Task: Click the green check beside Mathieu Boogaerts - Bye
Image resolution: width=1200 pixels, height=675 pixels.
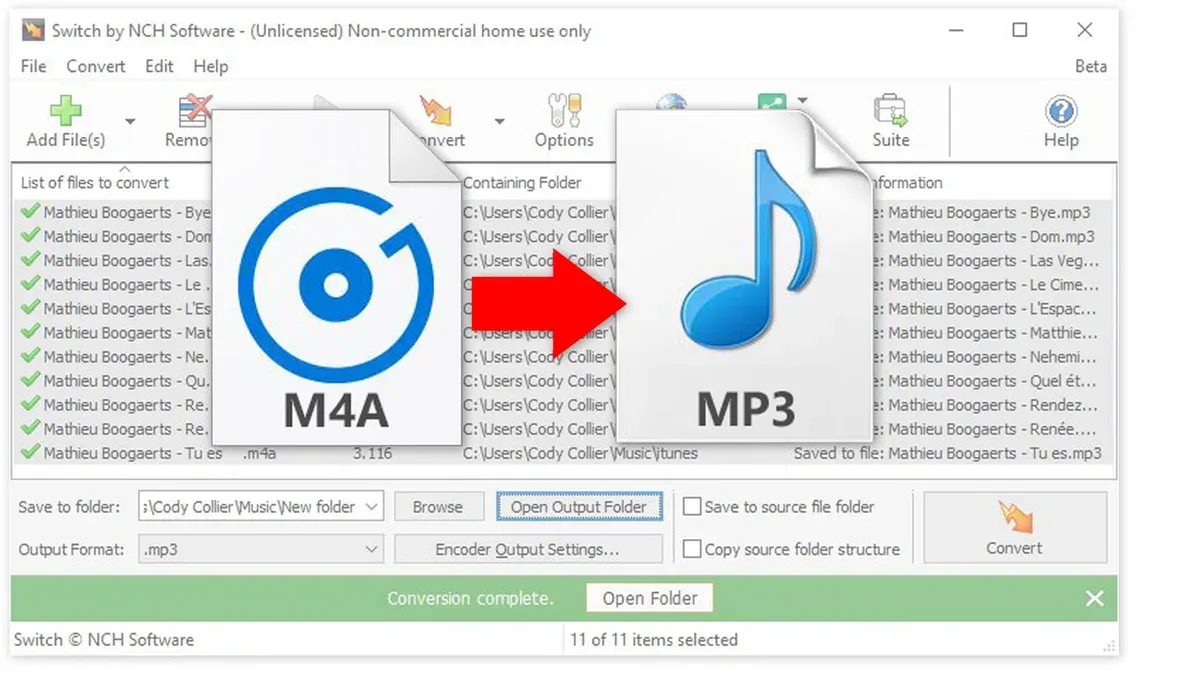Action: click(x=30, y=212)
